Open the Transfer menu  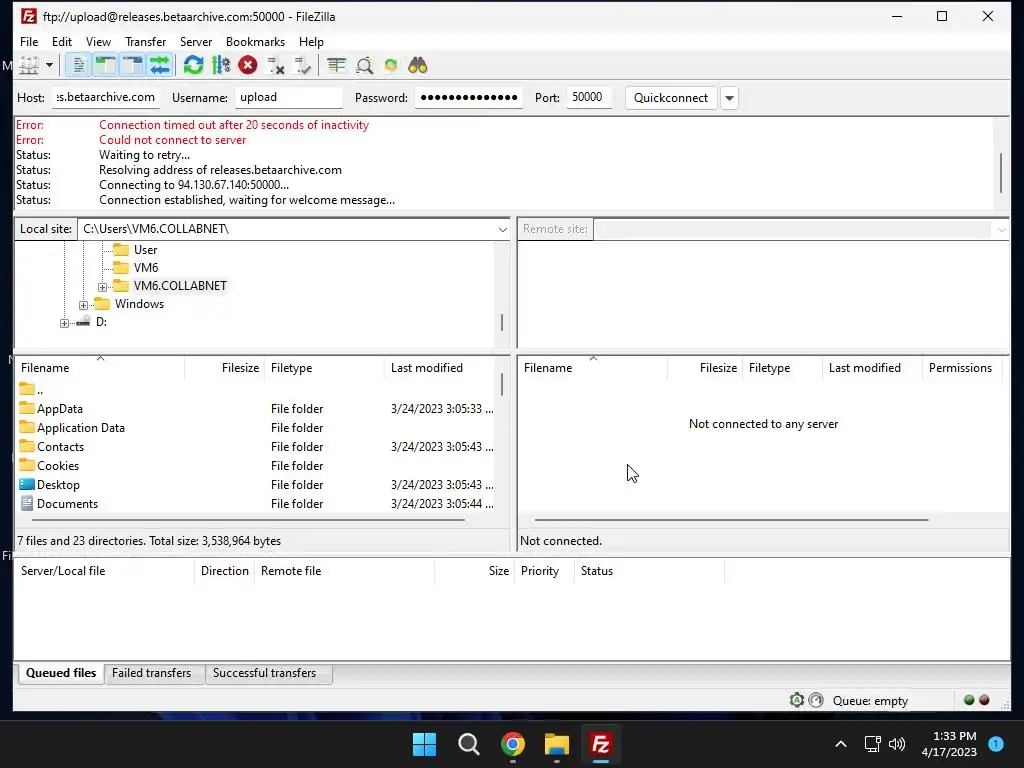(x=146, y=42)
